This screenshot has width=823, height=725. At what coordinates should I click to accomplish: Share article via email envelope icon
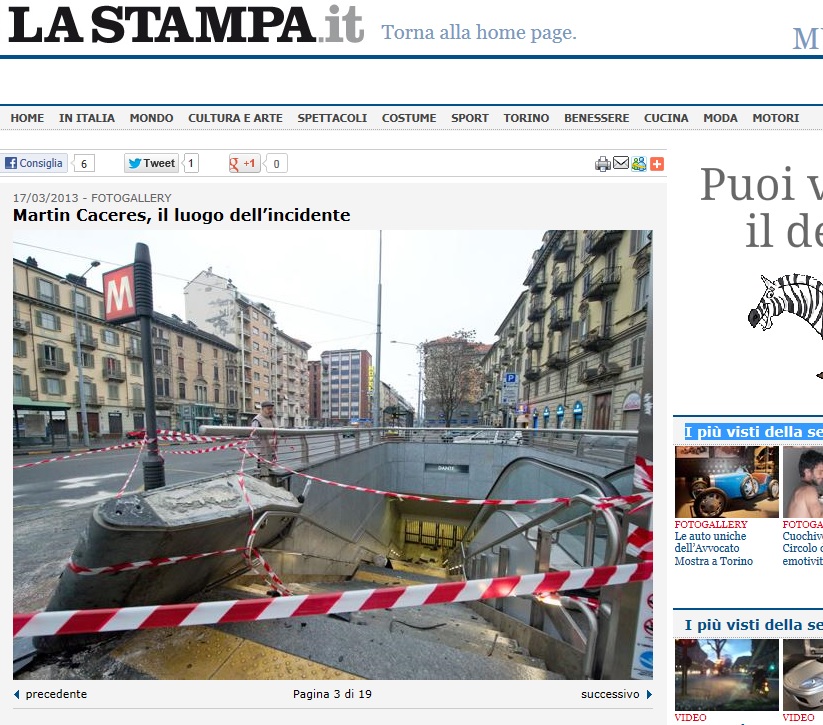tap(621, 164)
